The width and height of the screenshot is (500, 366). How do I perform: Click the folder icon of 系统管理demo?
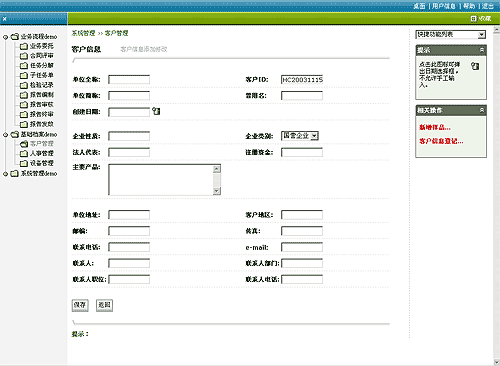pyautogui.click(x=14, y=173)
